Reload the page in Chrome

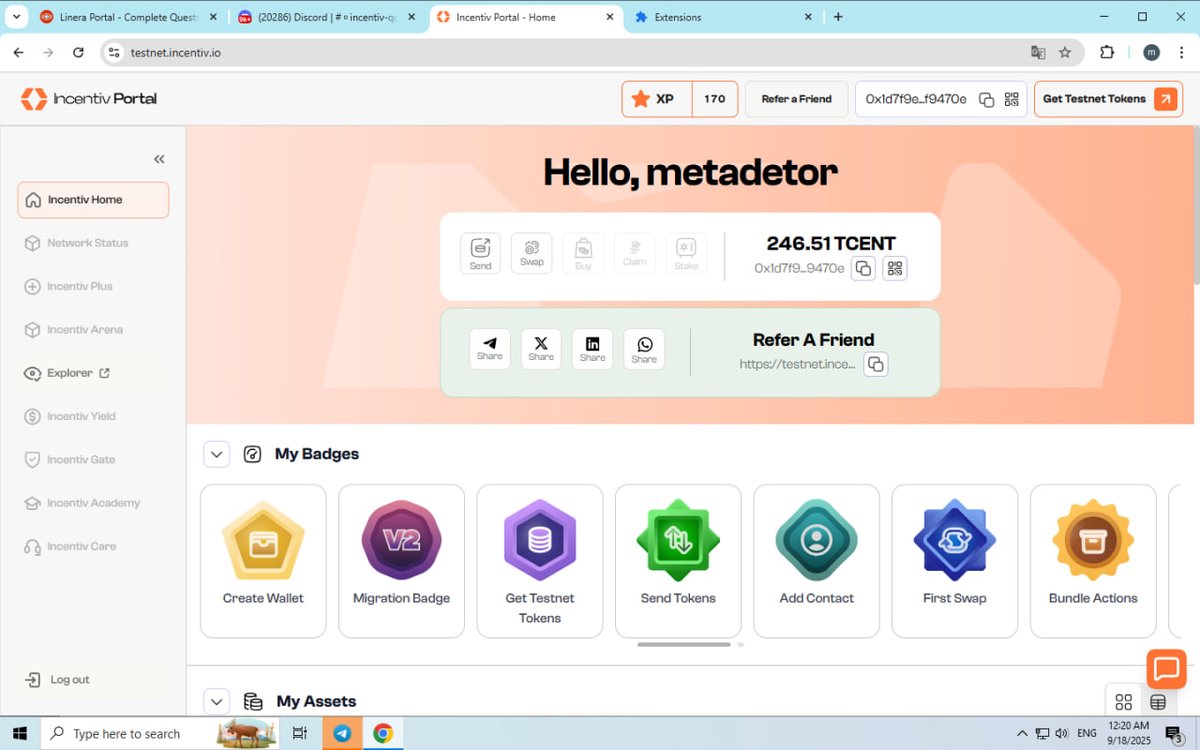(x=78, y=53)
